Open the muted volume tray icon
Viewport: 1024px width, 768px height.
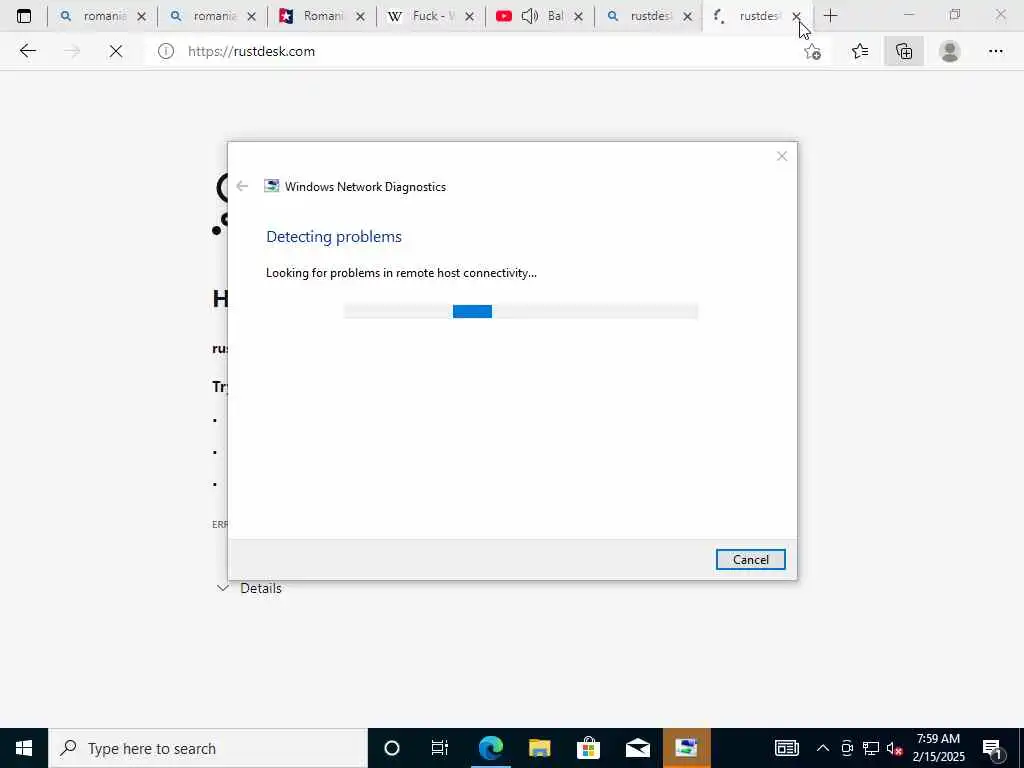point(894,748)
